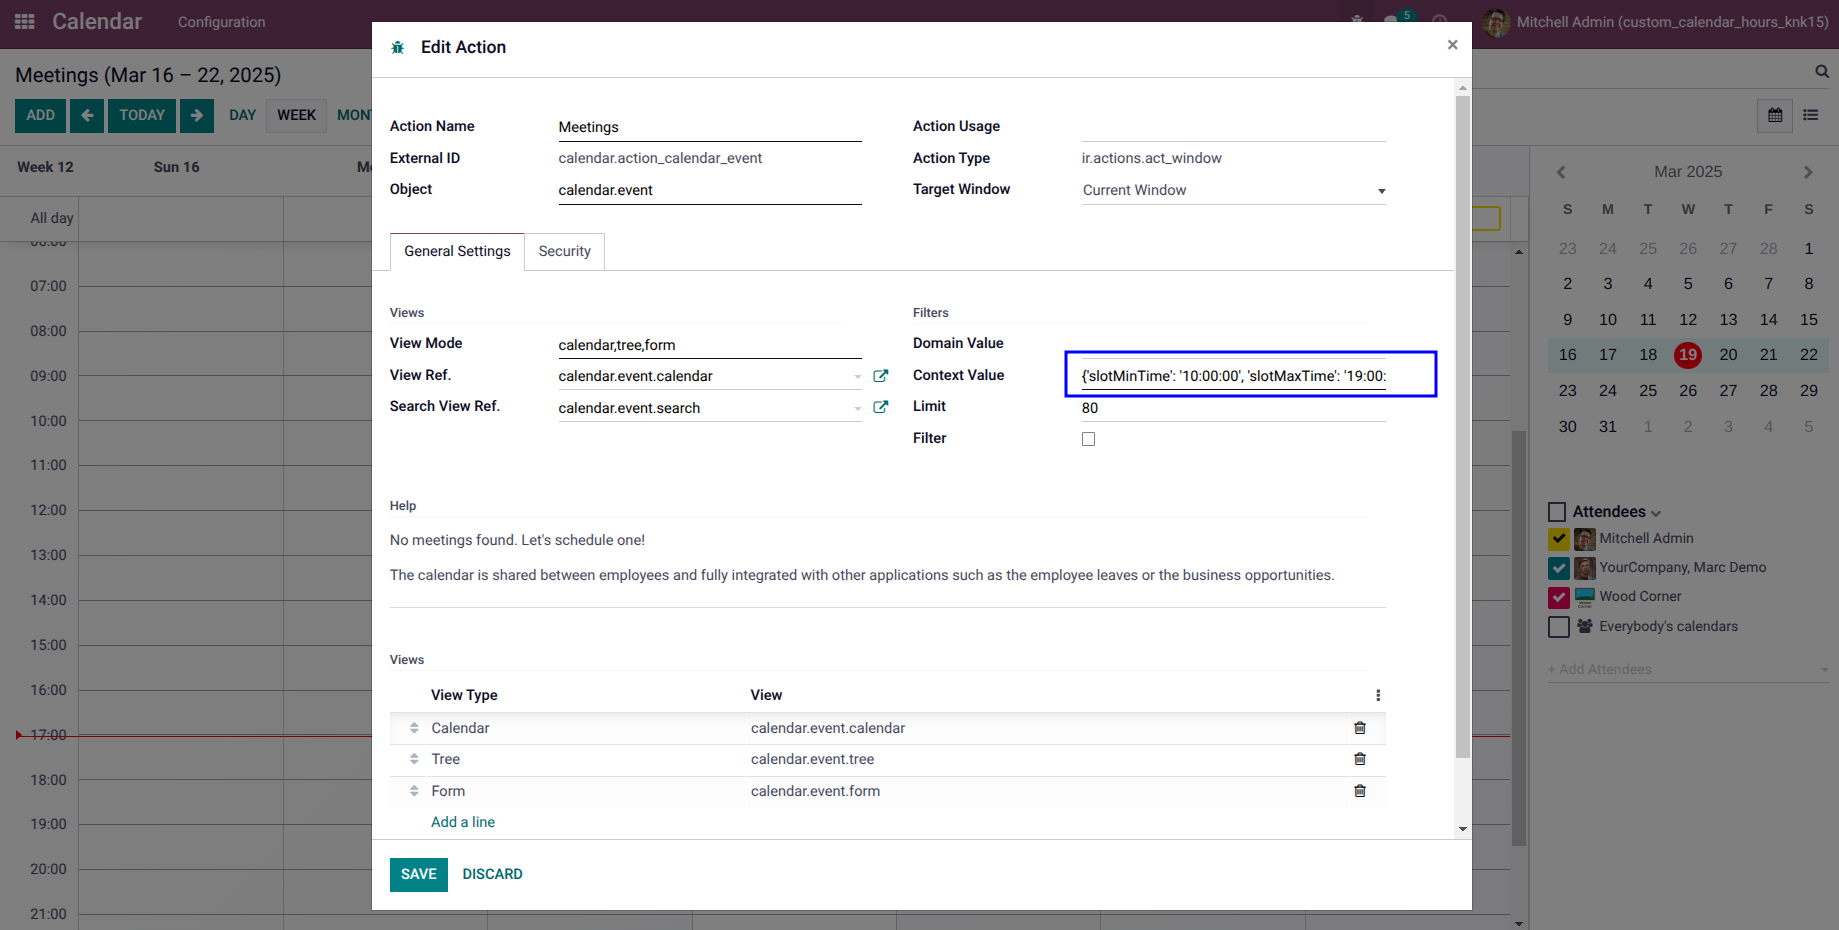The image size is (1839, 930).
Task: Open the Target Window dropdown
Action: [x=1234, y=190]
